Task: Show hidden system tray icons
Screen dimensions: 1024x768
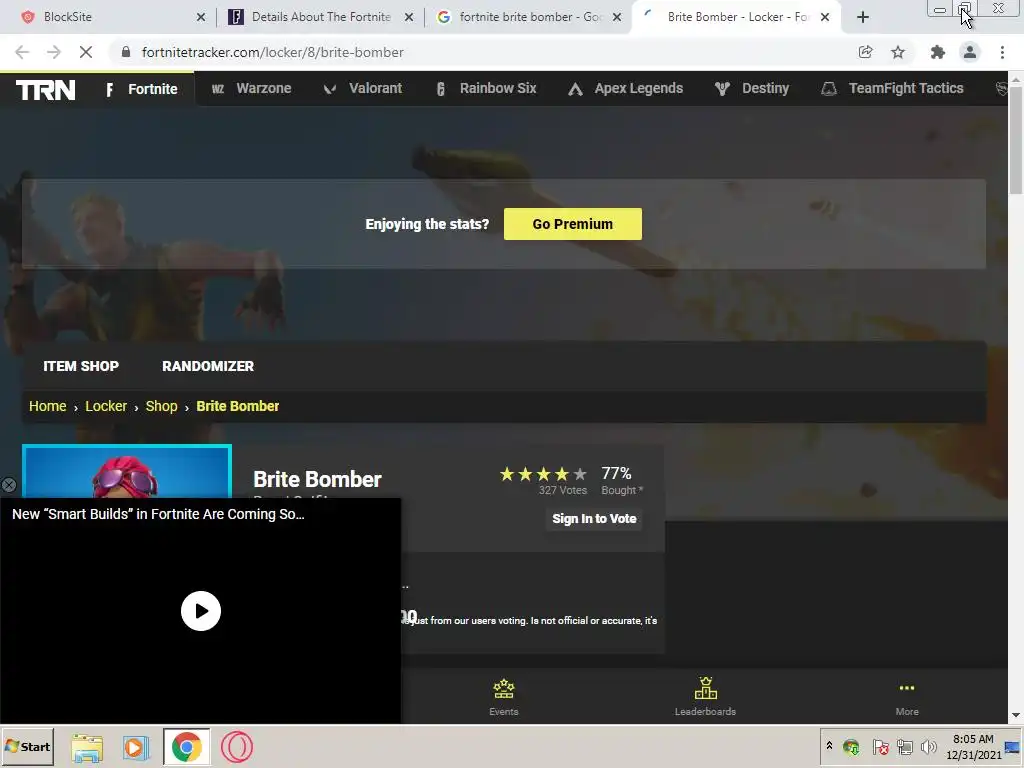Action: (829, 746)
